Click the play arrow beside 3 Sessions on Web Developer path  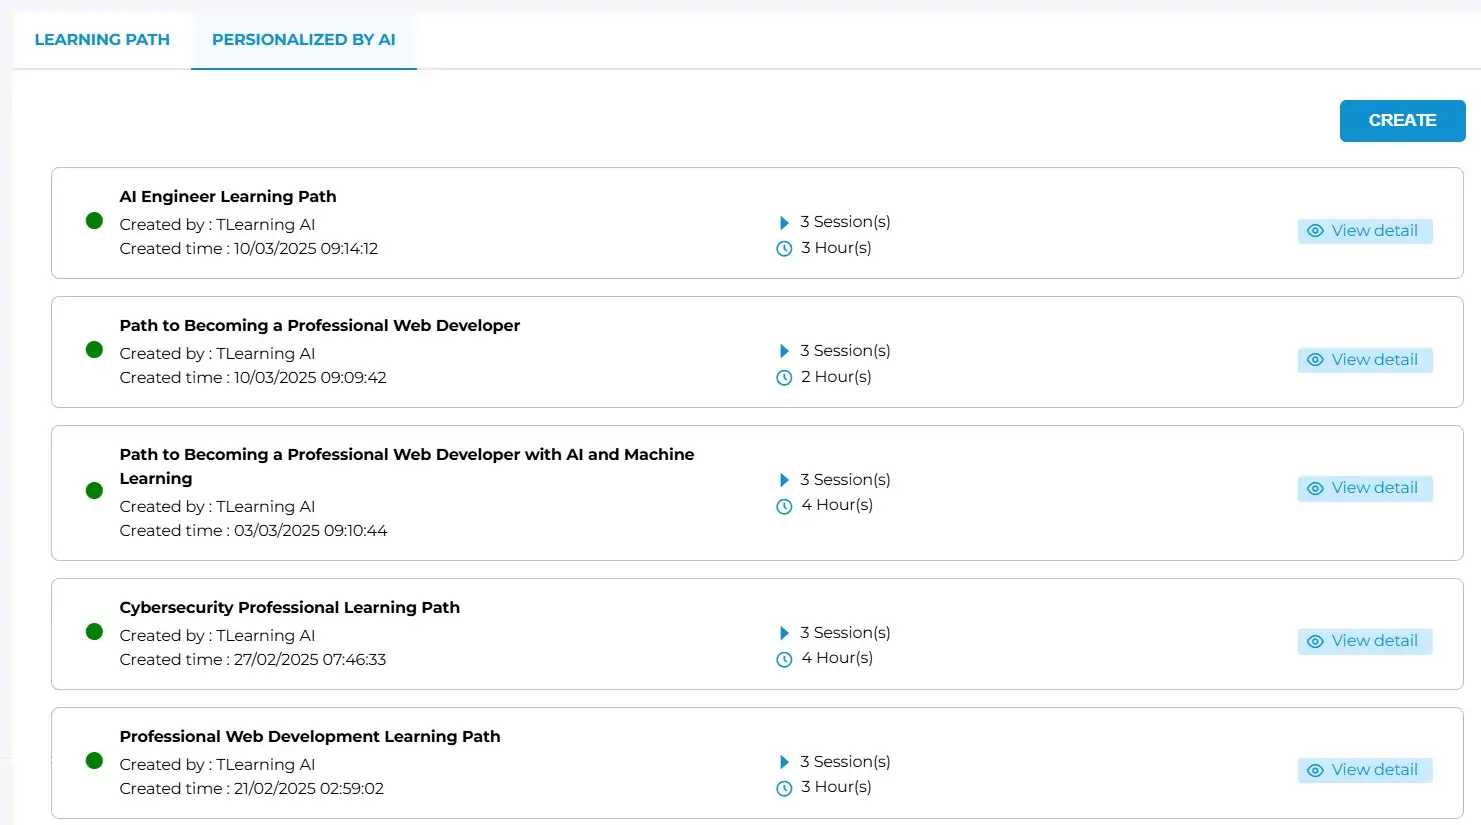pyautogui.click(x=785, y=351)
